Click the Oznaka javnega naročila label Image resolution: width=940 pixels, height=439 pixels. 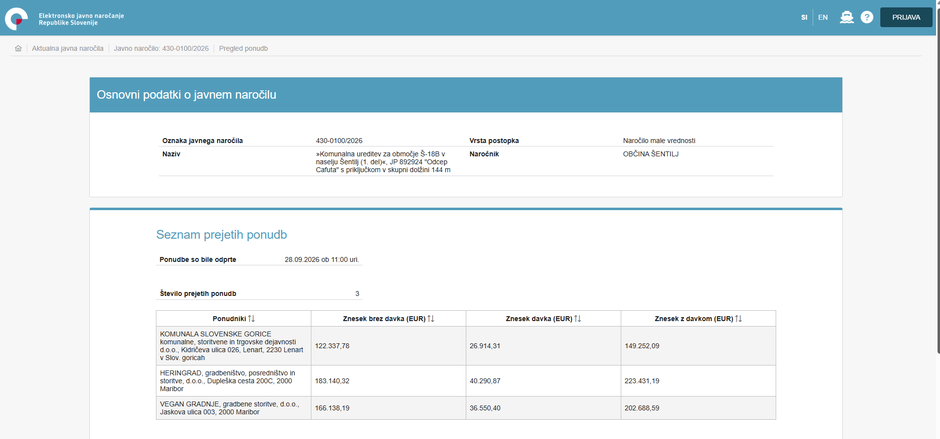203,141
